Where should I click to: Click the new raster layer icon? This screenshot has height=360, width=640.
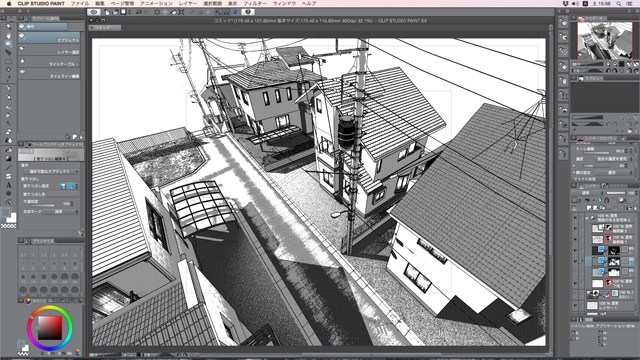click(x=589, y=207)
